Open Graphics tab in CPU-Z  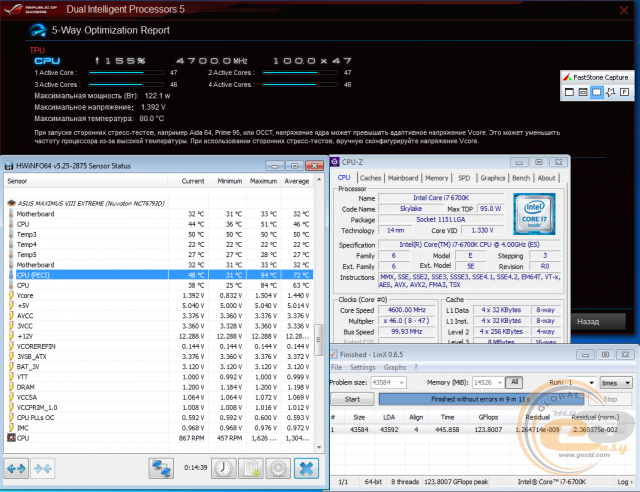pos(492,178)
